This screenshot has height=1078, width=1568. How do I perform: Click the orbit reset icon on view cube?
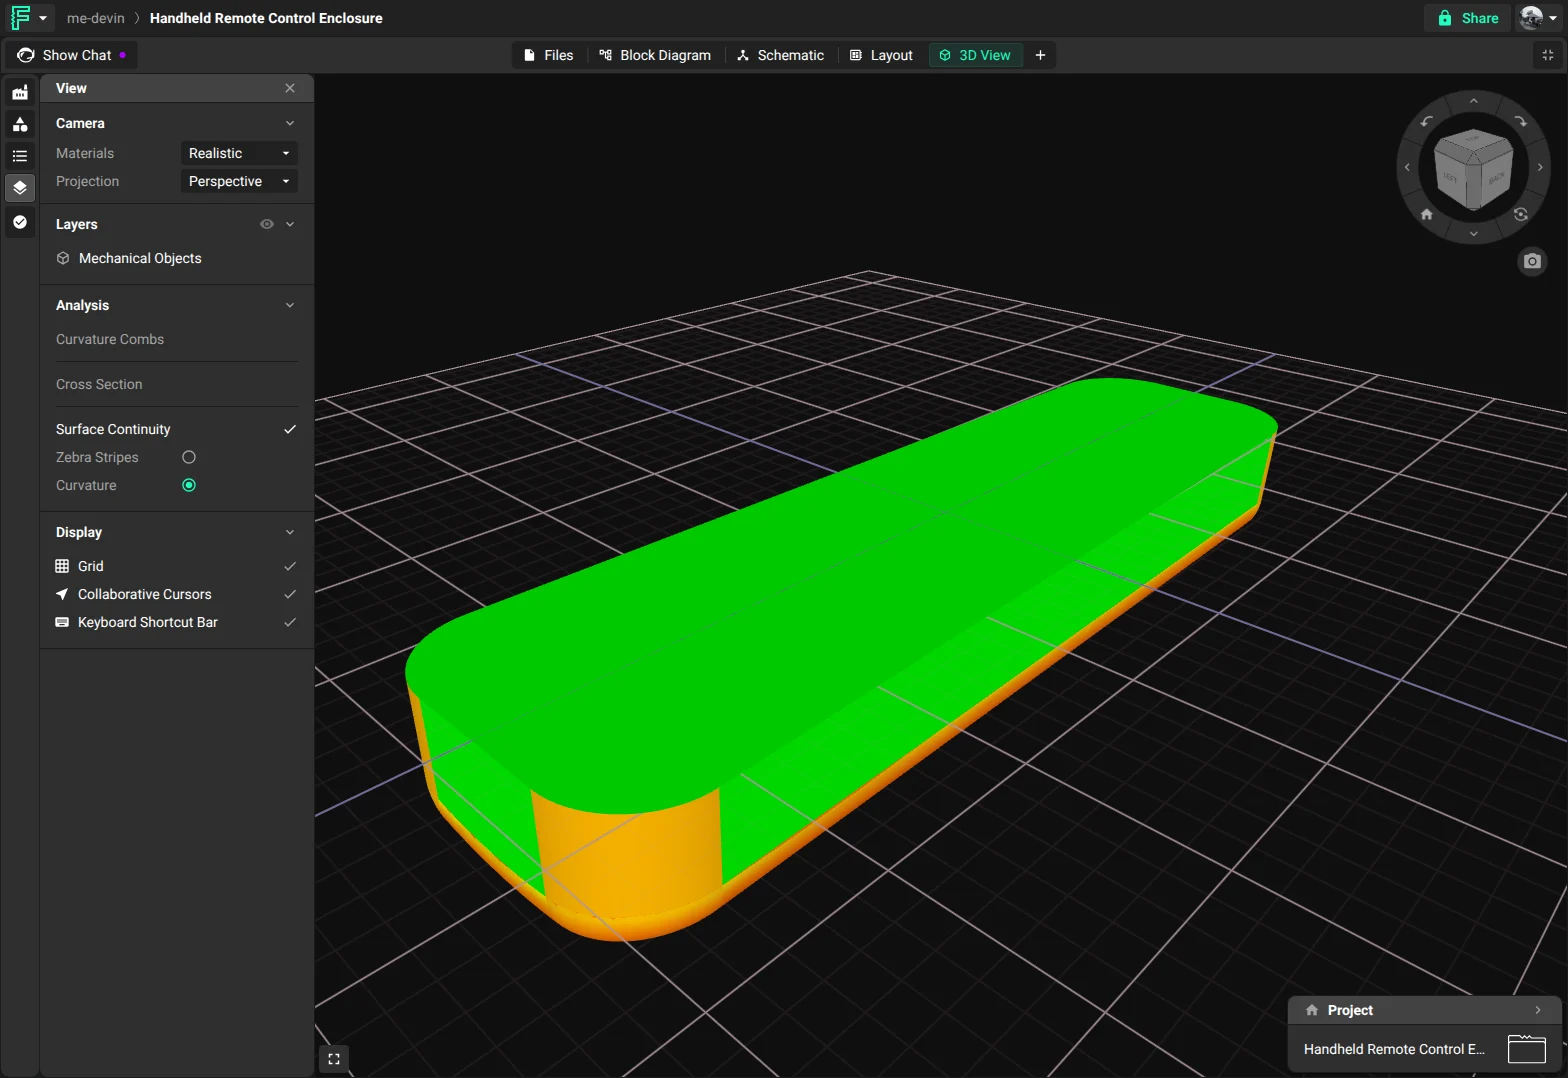coord(1520,214)
